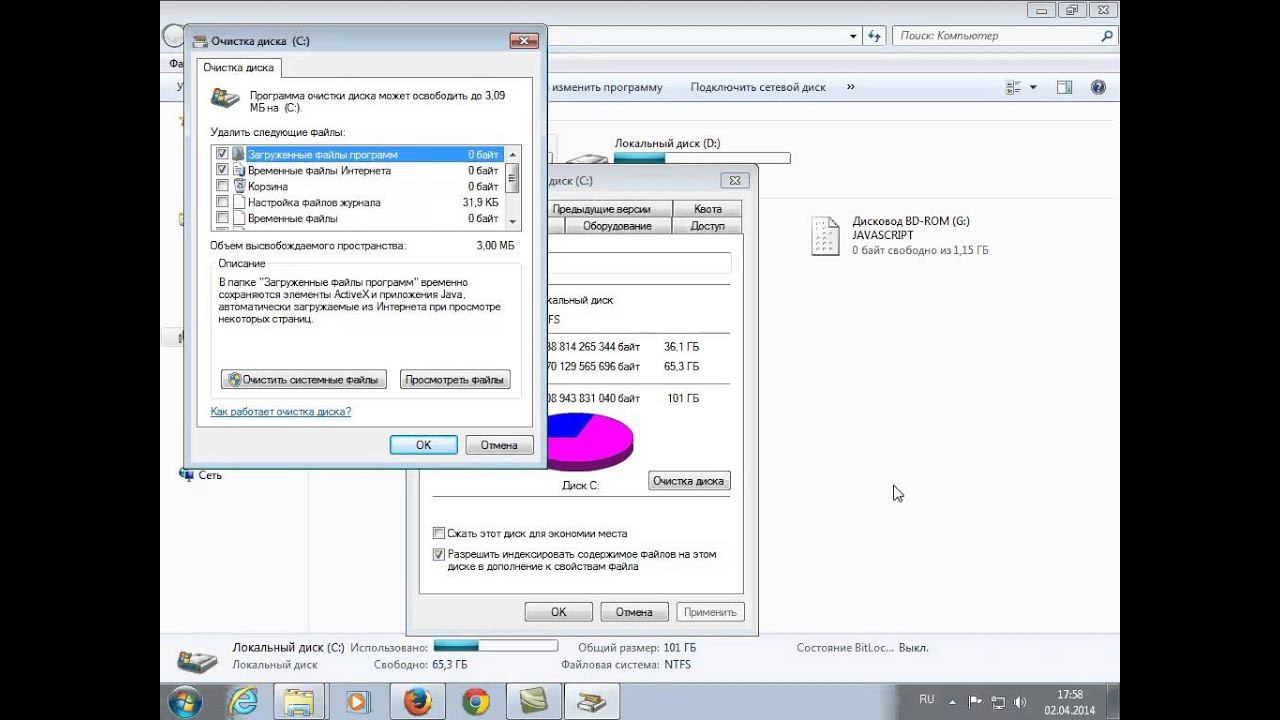
Task: Click Local Disk (D:) capacity bar
Action: click(x=702, y=158)
